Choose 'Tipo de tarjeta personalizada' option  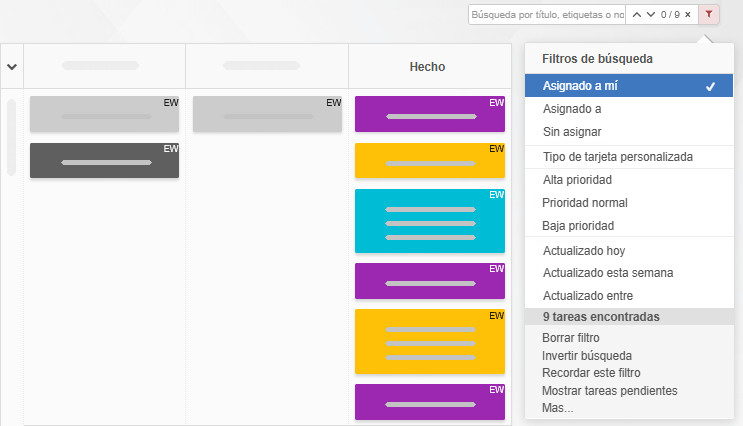pyautogui.click(x=617, y=157)
